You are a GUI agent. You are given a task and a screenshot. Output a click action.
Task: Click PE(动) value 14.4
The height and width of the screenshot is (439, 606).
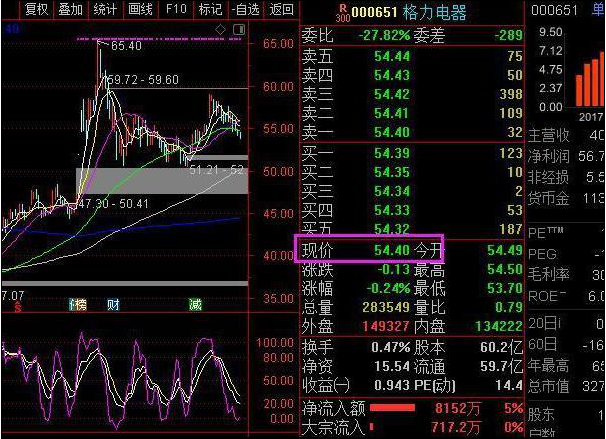click(x=510, y=385)
